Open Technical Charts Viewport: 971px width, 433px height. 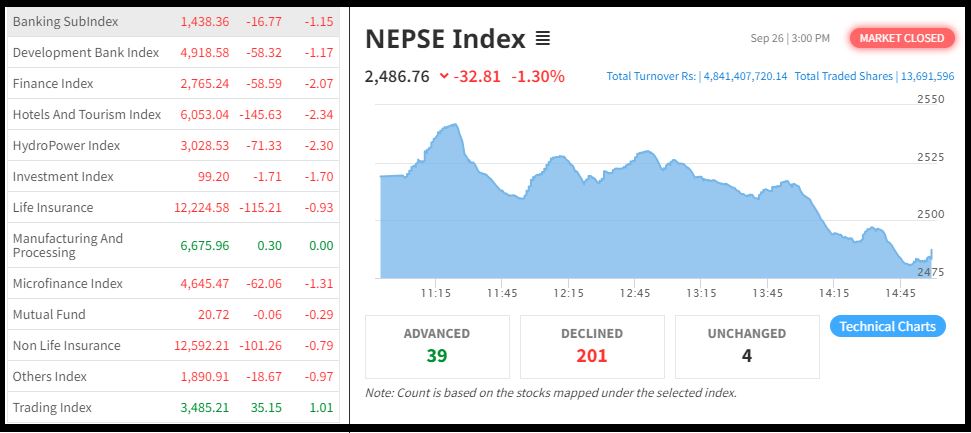point(887,326)
